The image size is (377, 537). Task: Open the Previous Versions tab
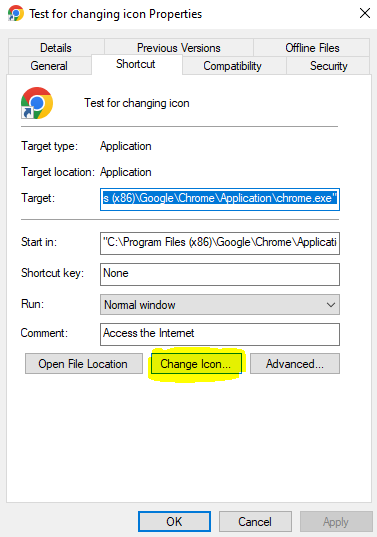pyautogui.click(x=179, y=48)
